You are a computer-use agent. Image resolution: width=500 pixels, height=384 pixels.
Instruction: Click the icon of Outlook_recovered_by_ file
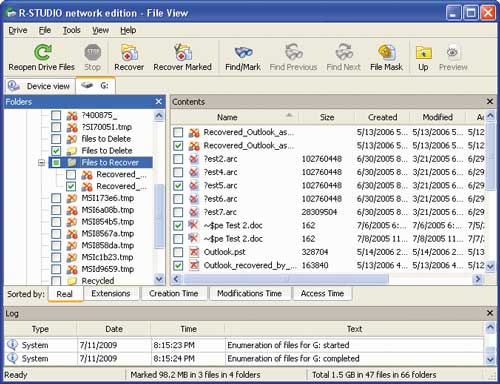[194, 265]
